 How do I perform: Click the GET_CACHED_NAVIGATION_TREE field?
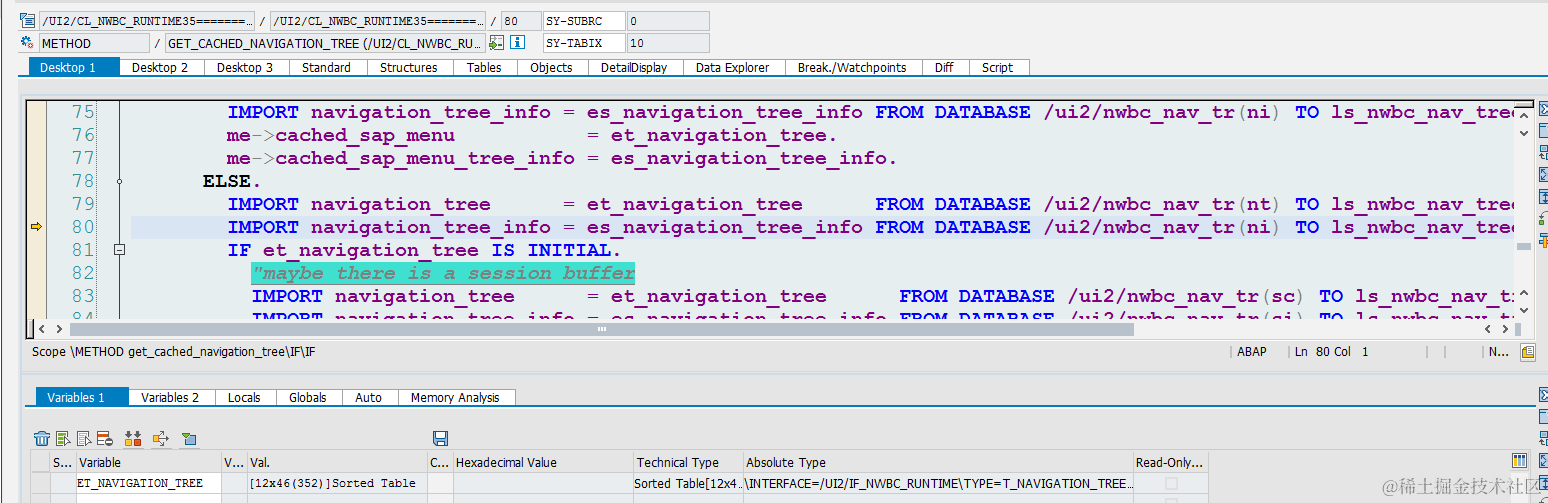(x=325, y=43)
